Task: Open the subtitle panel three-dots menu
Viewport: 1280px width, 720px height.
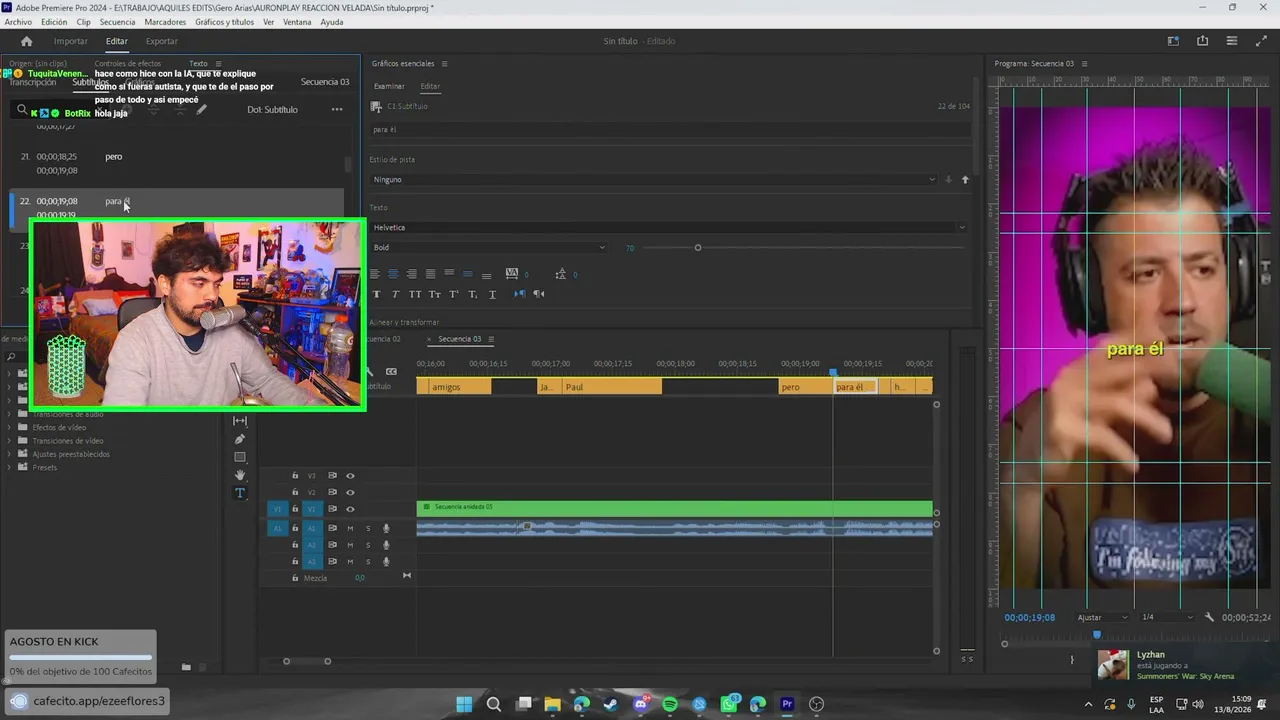Action: point(337,109)
